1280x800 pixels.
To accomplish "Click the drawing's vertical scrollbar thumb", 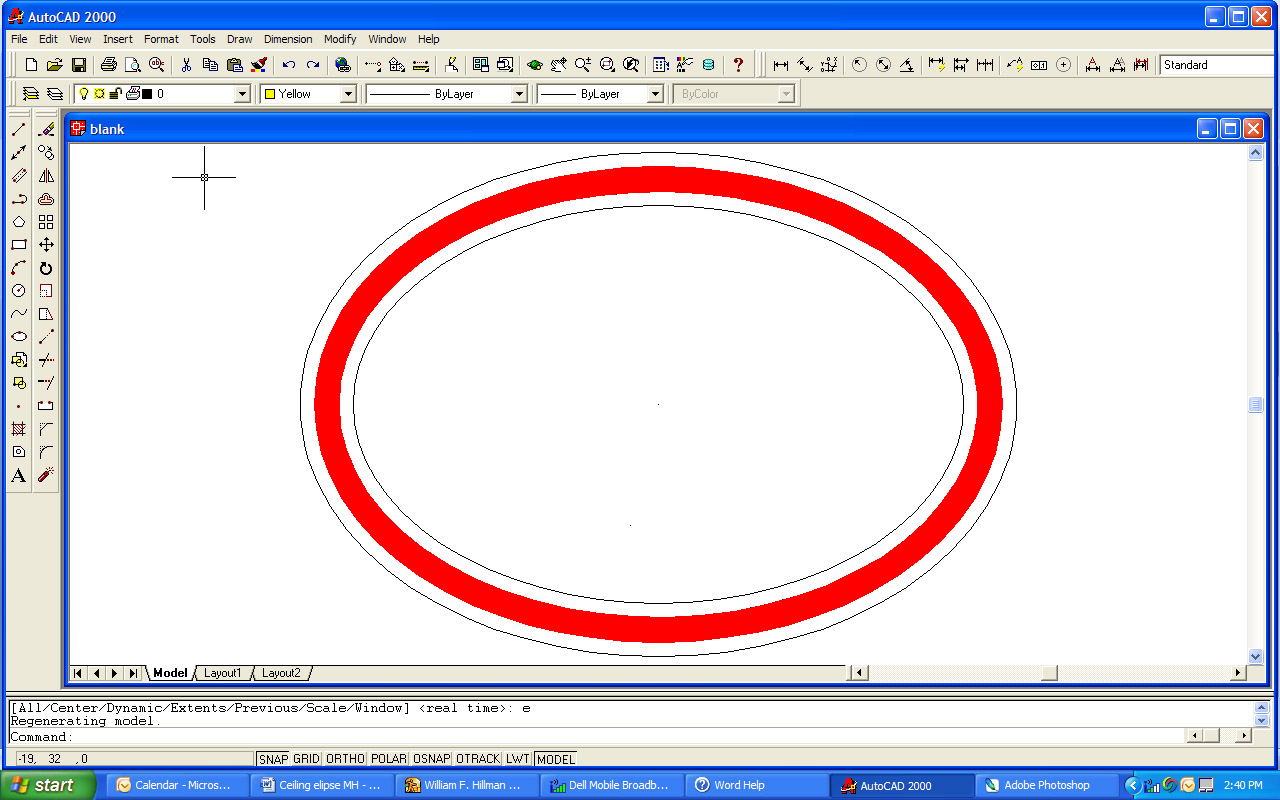I will tap(1256, 405).
